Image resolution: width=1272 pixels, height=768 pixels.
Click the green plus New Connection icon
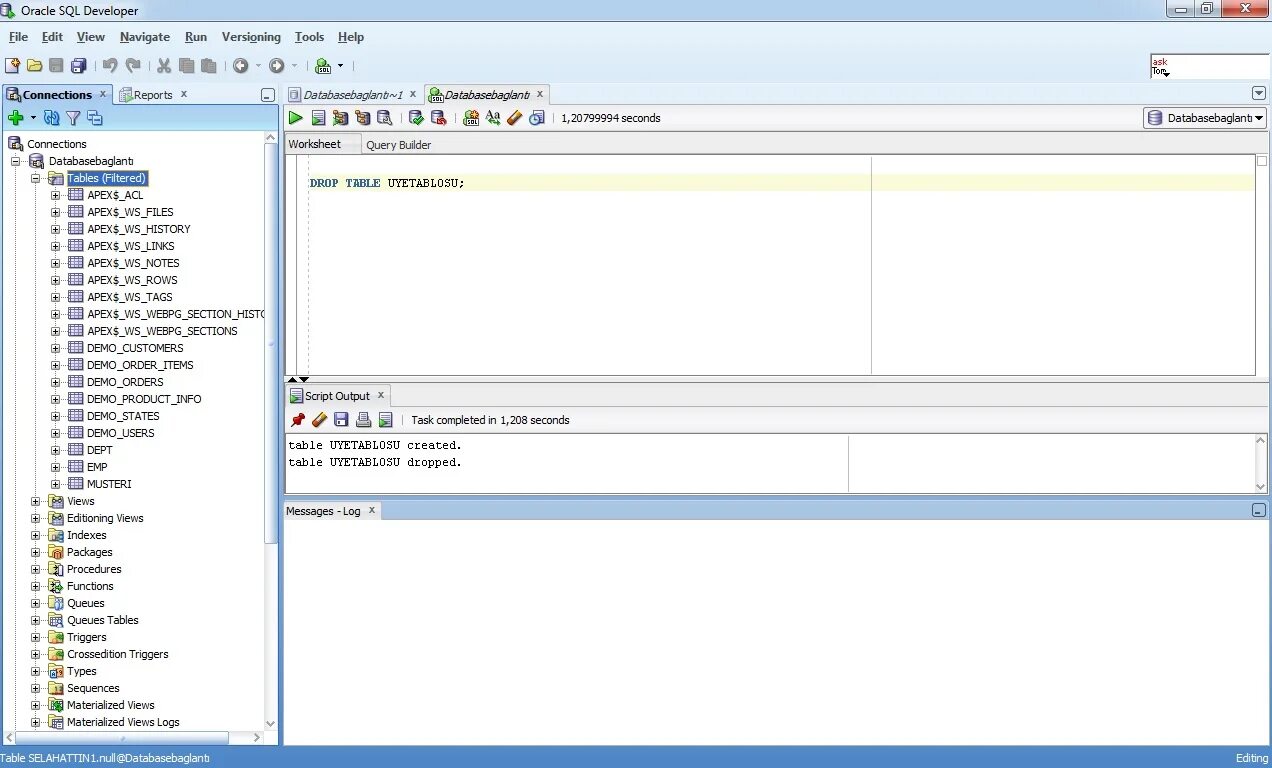point(16,118)
